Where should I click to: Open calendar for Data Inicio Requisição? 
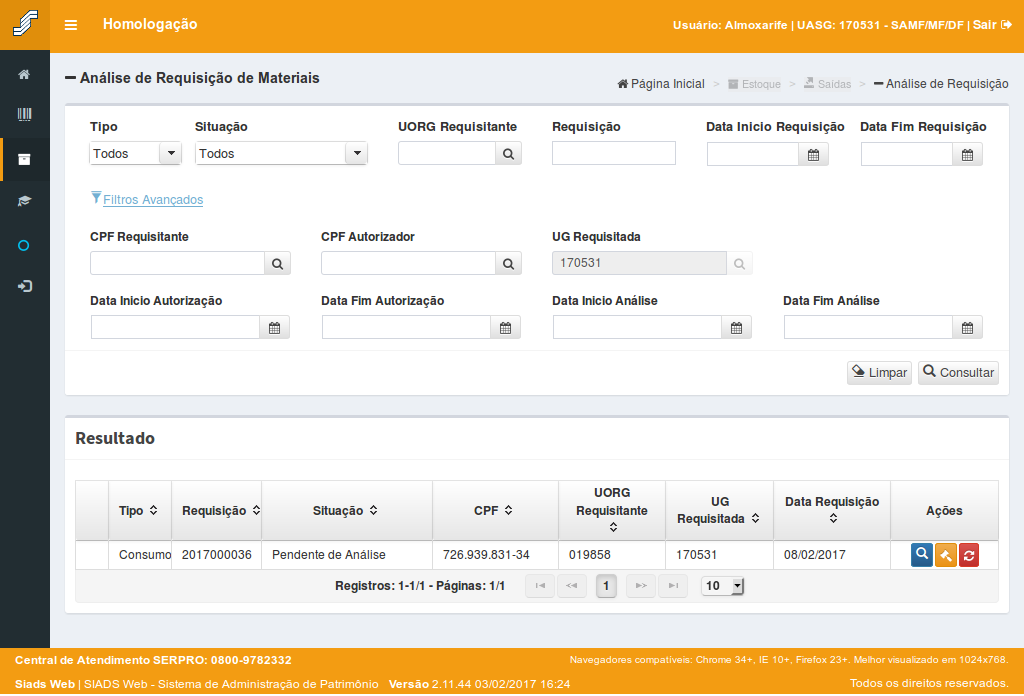(813, 155)
